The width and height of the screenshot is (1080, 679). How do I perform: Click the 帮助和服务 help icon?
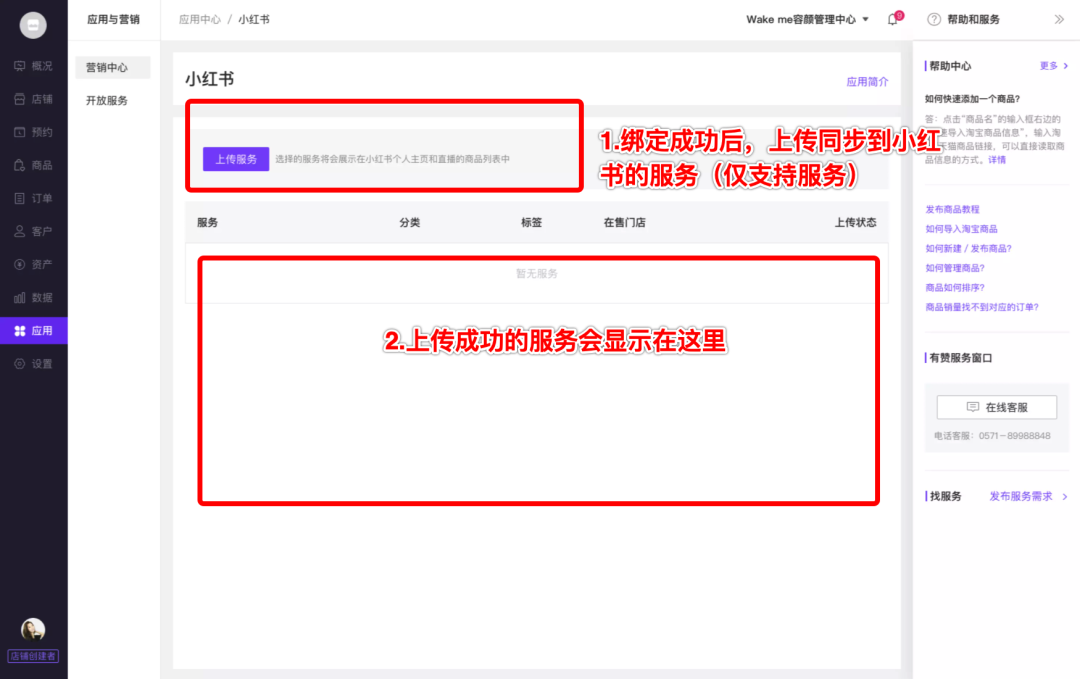pos(933,19)
